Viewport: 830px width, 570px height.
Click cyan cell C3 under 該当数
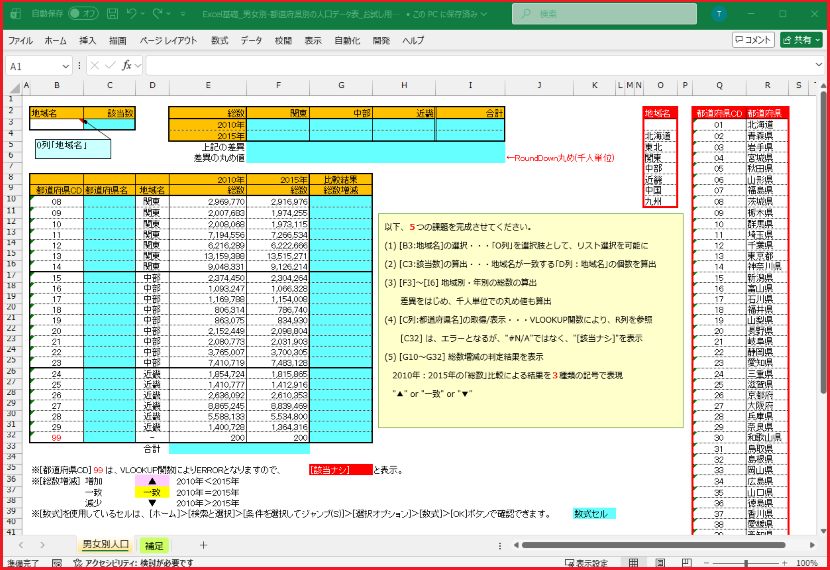click(110, 124)
